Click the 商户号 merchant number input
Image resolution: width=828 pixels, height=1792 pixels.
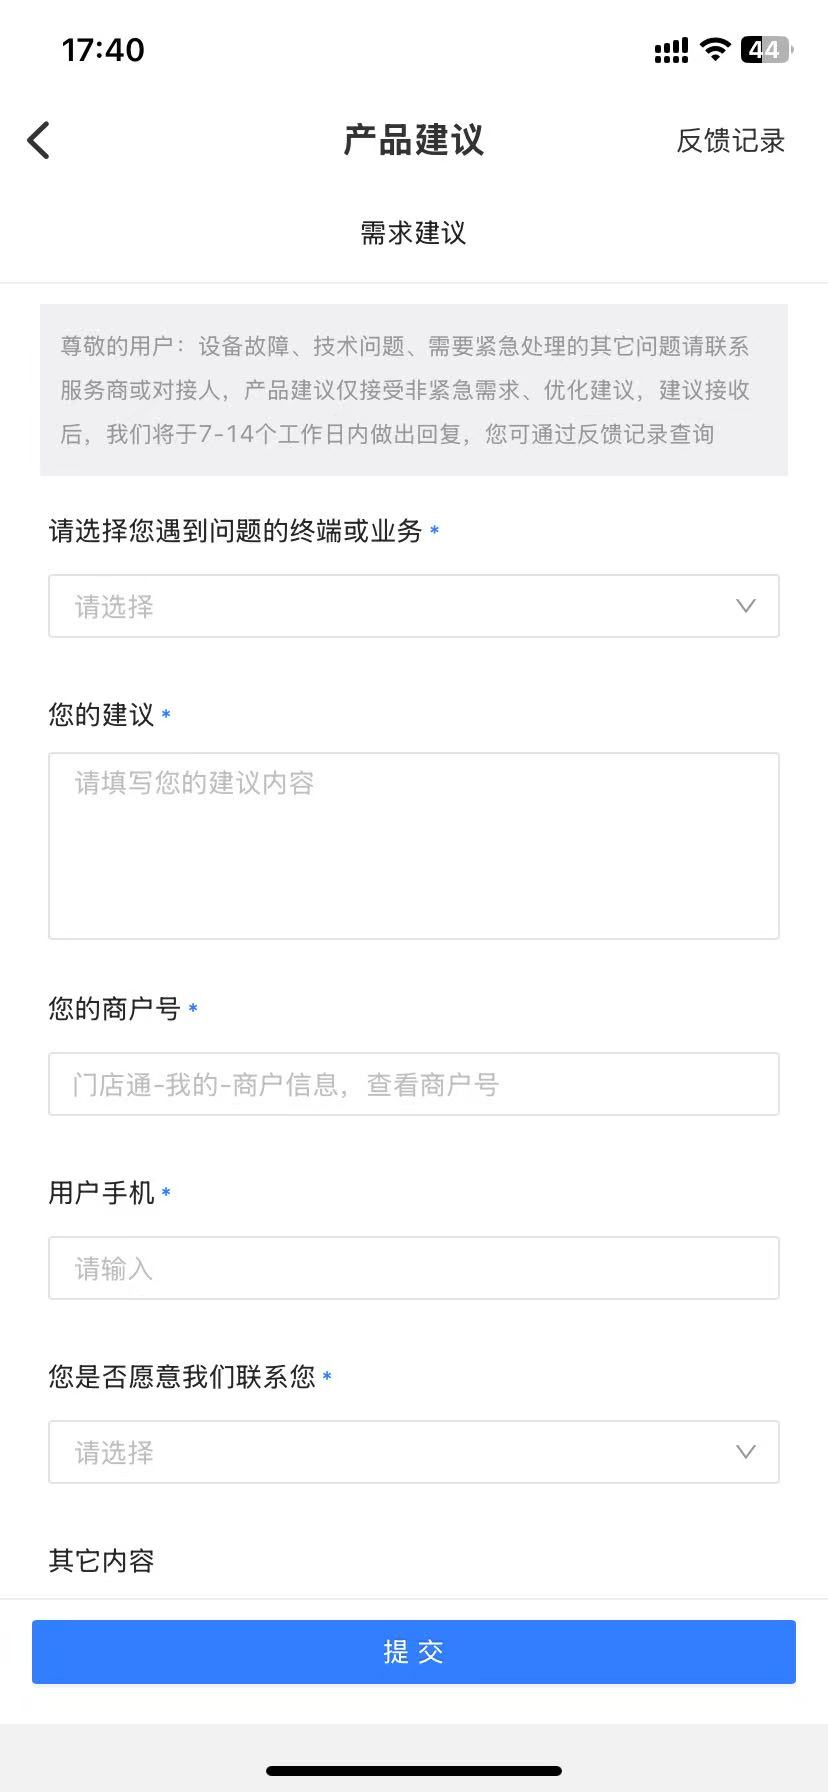413,1084
